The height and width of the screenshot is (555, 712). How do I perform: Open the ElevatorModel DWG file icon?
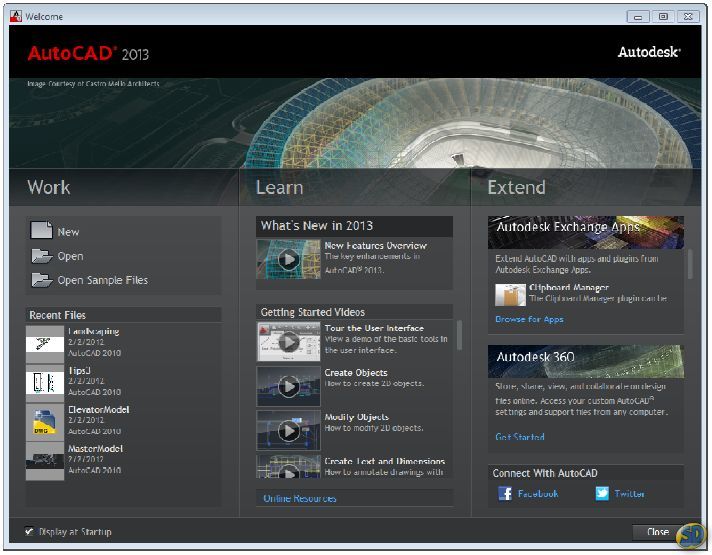(45, 422)
